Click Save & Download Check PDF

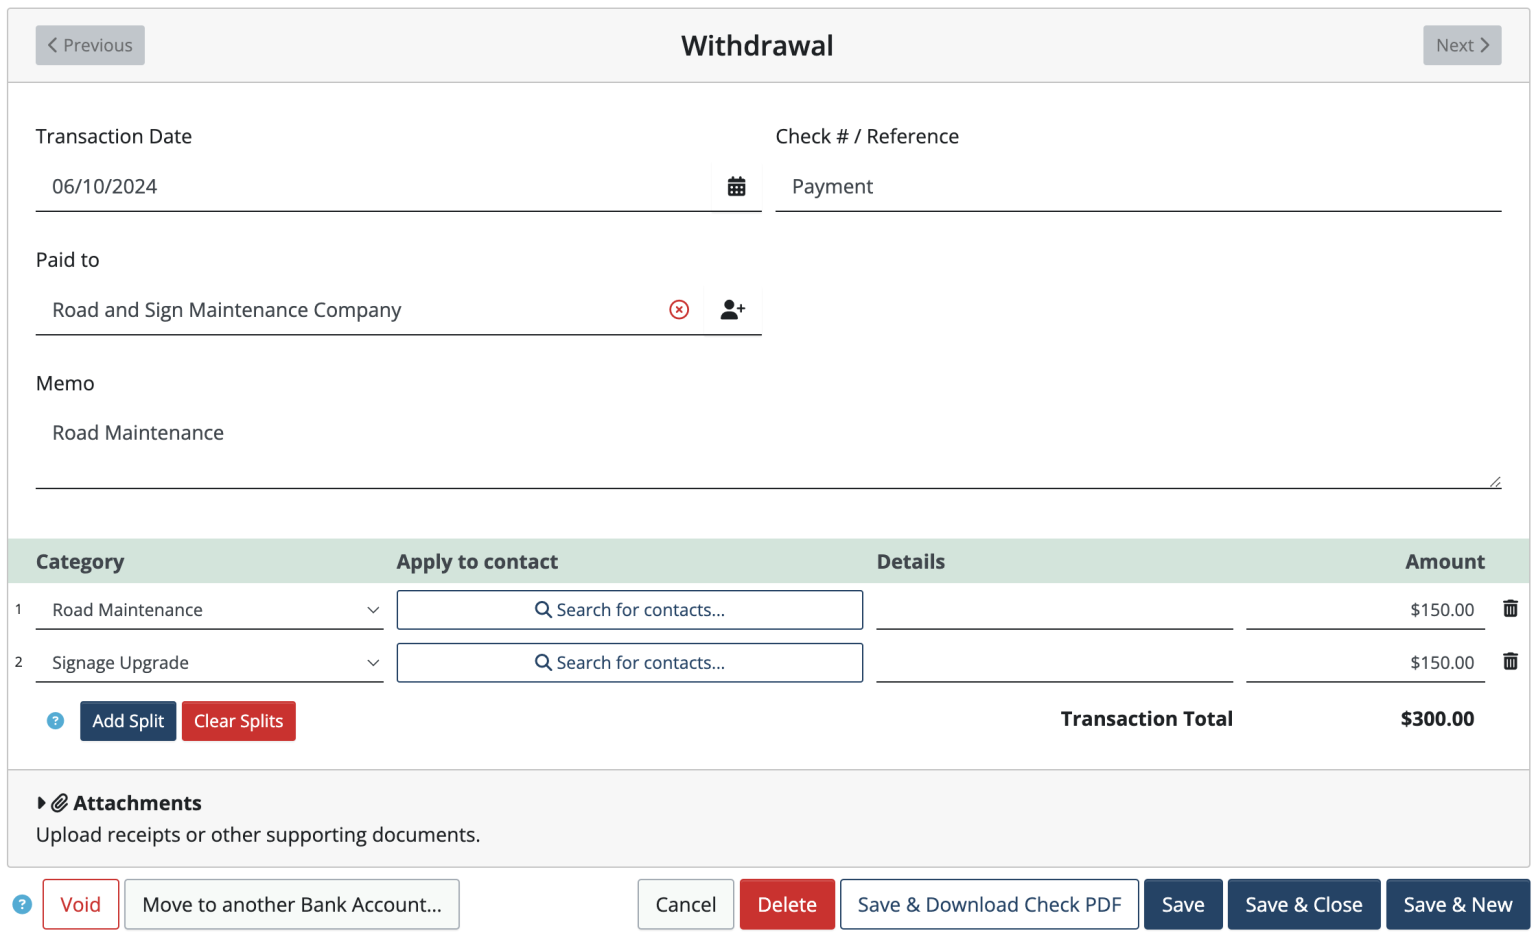989,905
